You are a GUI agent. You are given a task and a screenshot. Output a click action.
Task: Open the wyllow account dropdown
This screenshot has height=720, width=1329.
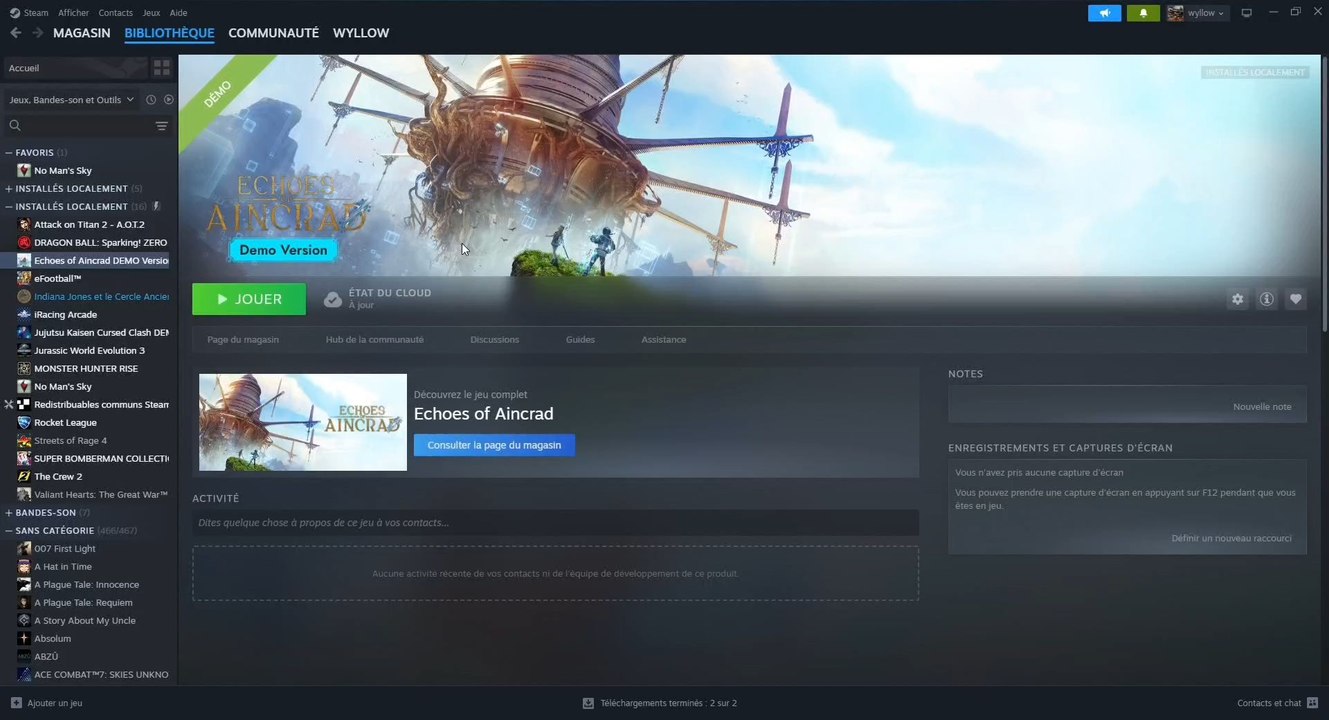[1206, 13]
